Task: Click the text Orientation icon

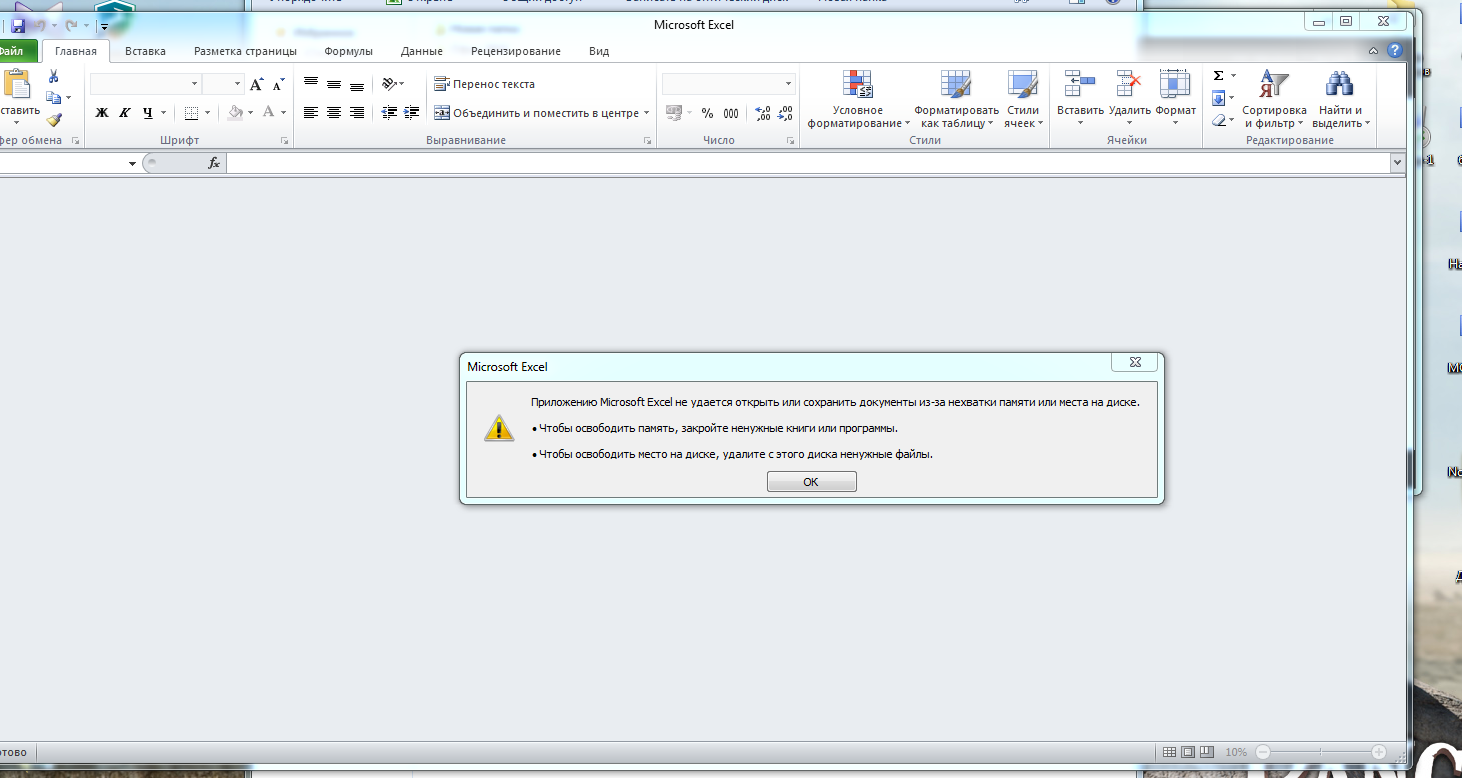Action: coord(390,84)
